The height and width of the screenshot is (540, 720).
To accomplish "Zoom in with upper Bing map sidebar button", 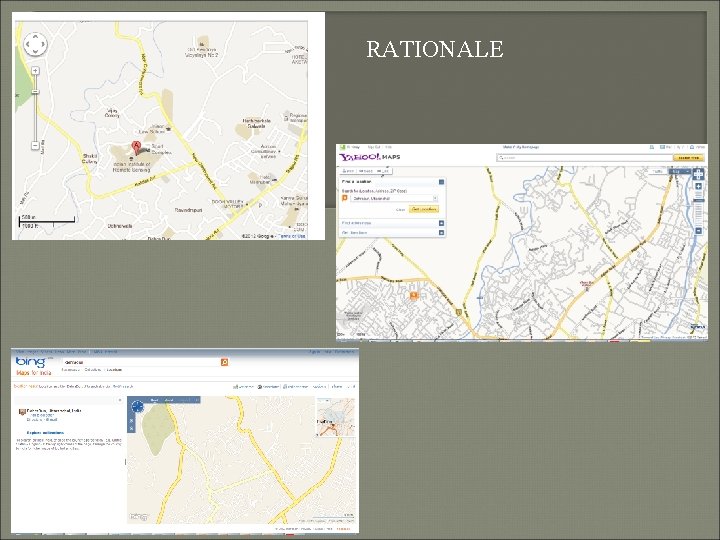I will (131, 420).
